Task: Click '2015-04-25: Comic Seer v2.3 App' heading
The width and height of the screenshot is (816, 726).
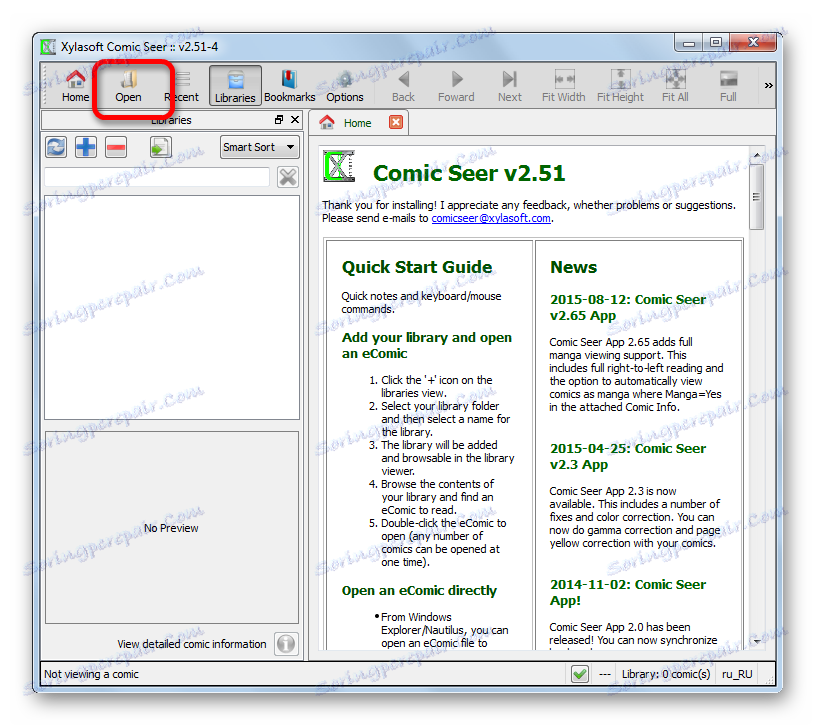Action: pos(628,456)
